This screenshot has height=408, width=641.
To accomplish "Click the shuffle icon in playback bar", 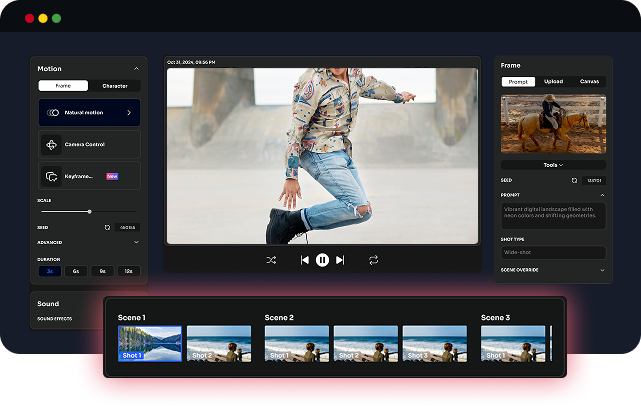I will click(x=271, y=260).
